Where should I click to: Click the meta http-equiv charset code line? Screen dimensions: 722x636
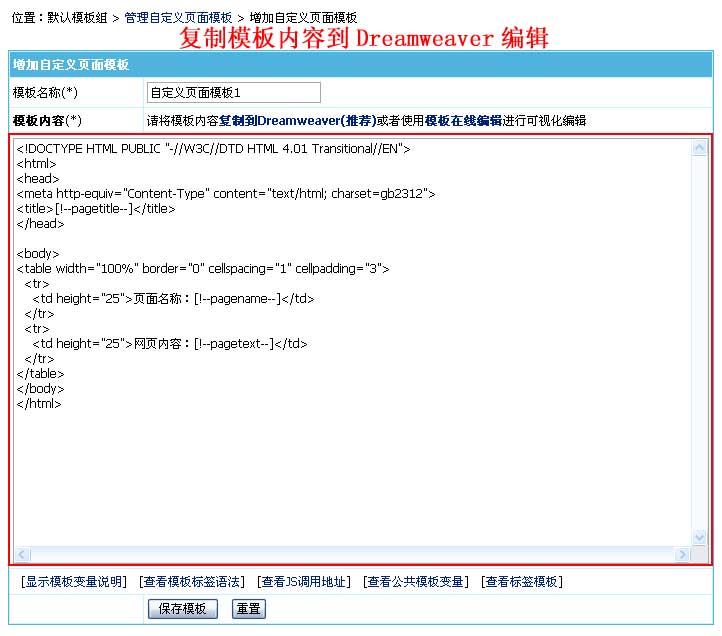226,193
